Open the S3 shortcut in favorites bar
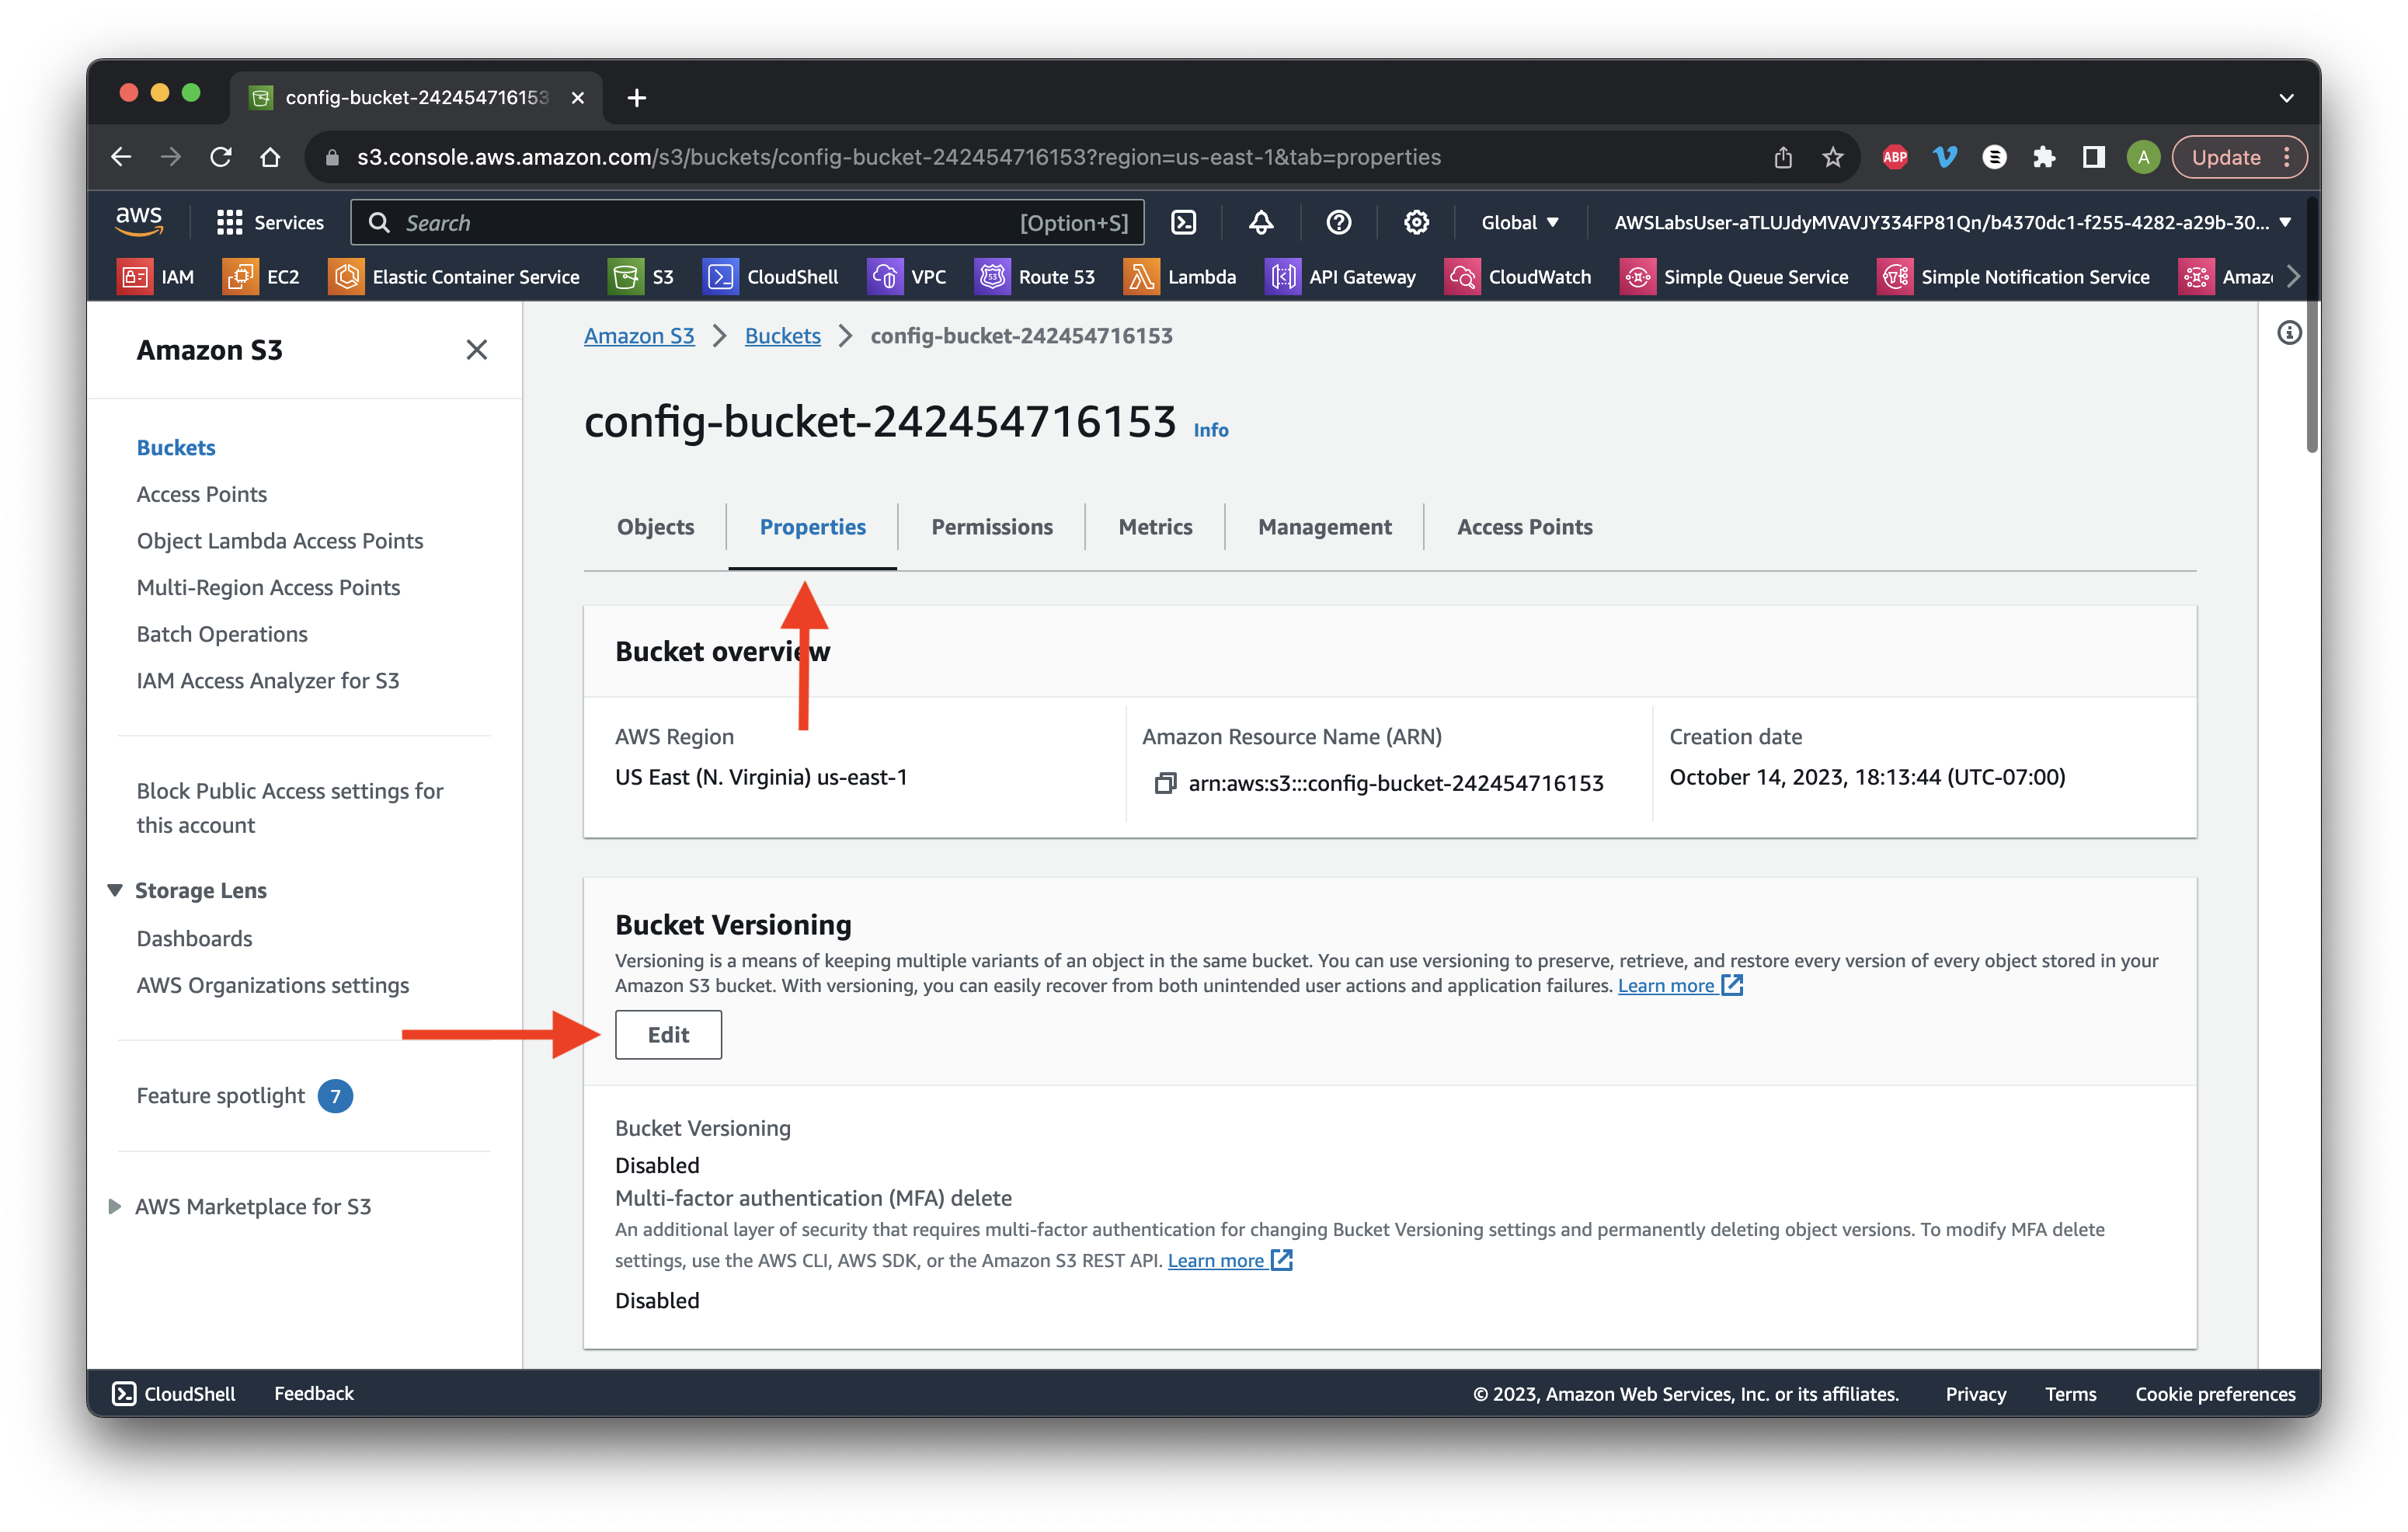The height and width of the screenshot is (1532, 2408). pos(642,277)
